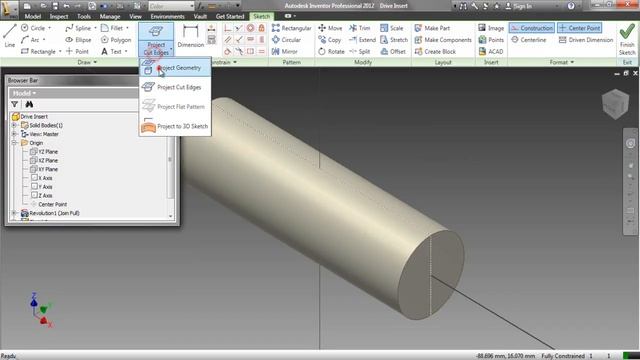640x360 pixels.
Task: Select the Offset tool
Action: (x=393, y=51)
